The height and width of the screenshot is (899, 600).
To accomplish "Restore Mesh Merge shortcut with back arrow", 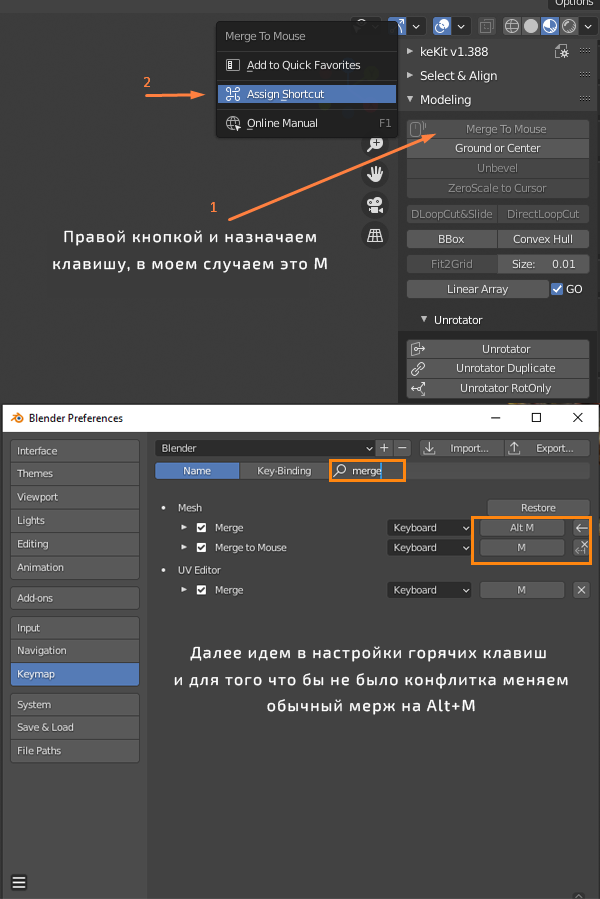I will (582, 527).
